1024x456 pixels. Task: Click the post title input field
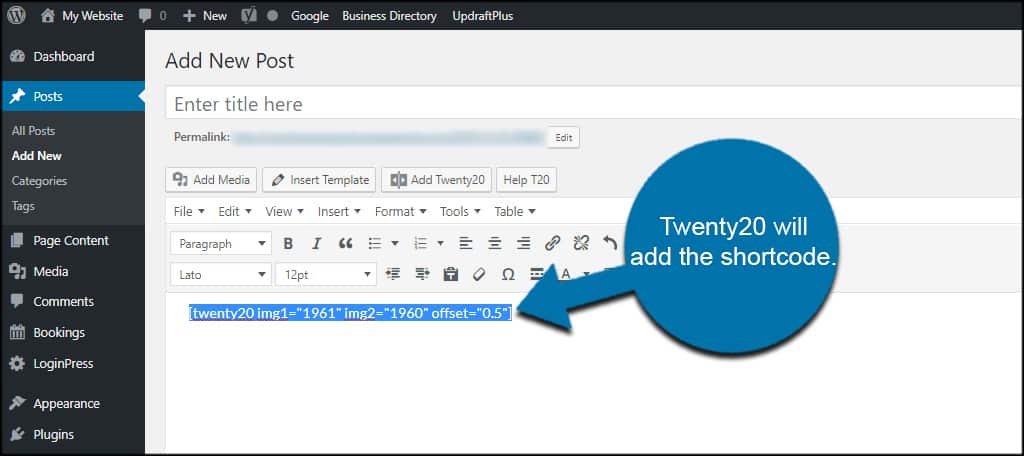pyautogui.click(x=590, y=104)
